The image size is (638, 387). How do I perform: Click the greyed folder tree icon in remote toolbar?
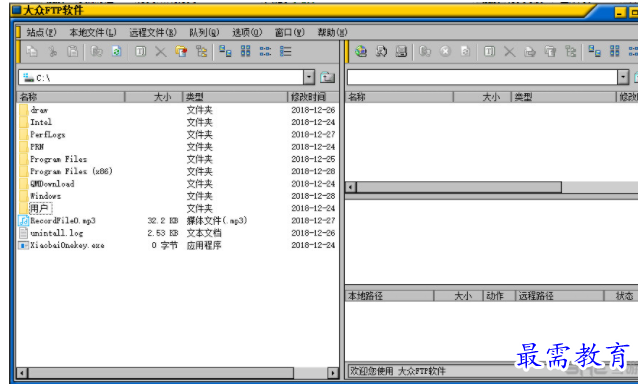[570, 52]
